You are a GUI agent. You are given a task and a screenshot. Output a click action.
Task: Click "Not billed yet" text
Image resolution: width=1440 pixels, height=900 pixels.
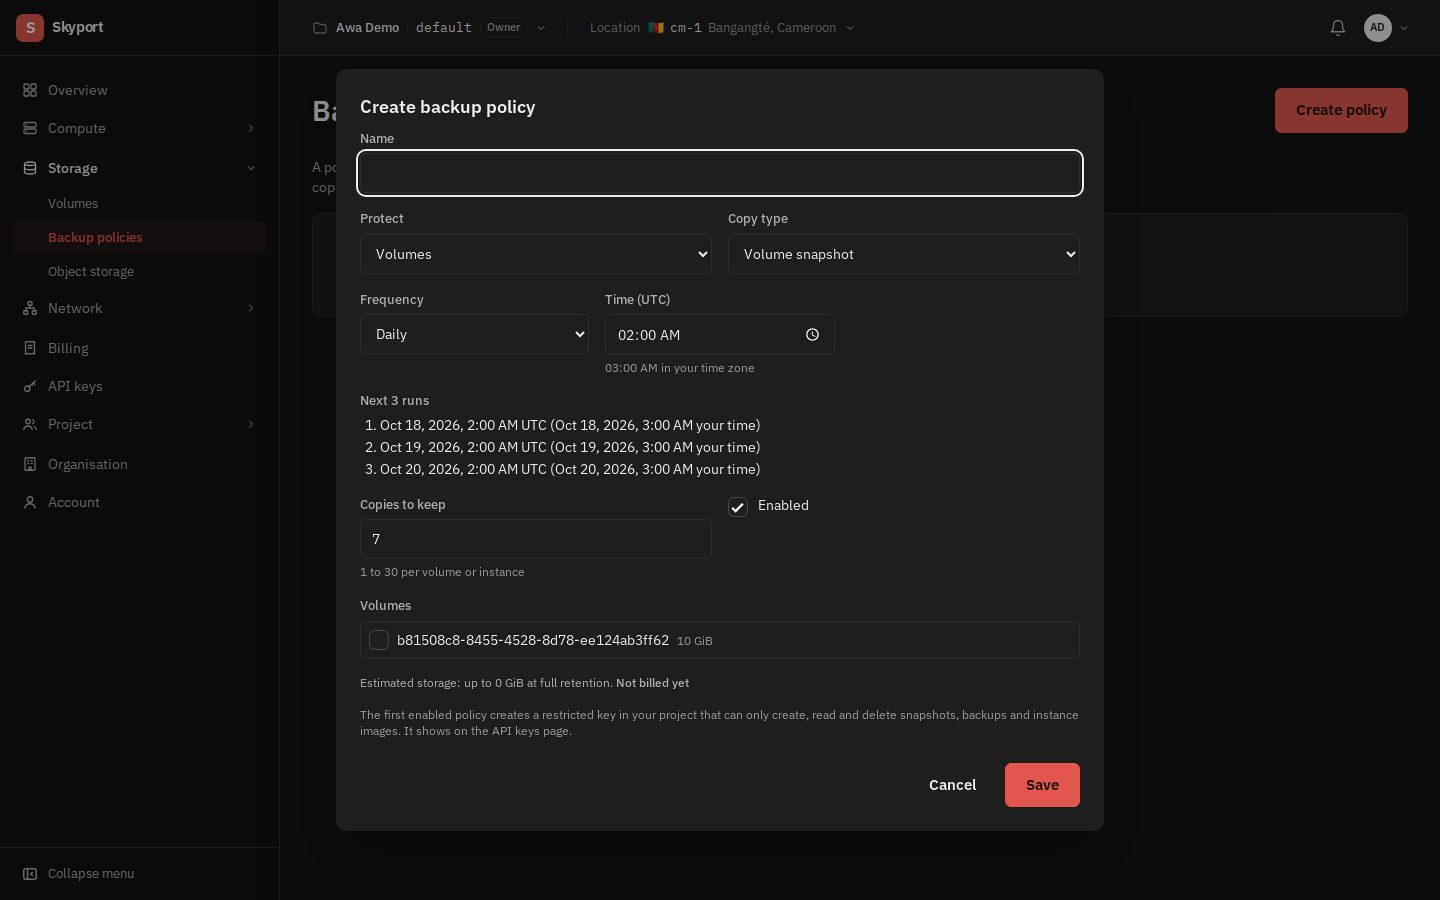coord(652,683)
